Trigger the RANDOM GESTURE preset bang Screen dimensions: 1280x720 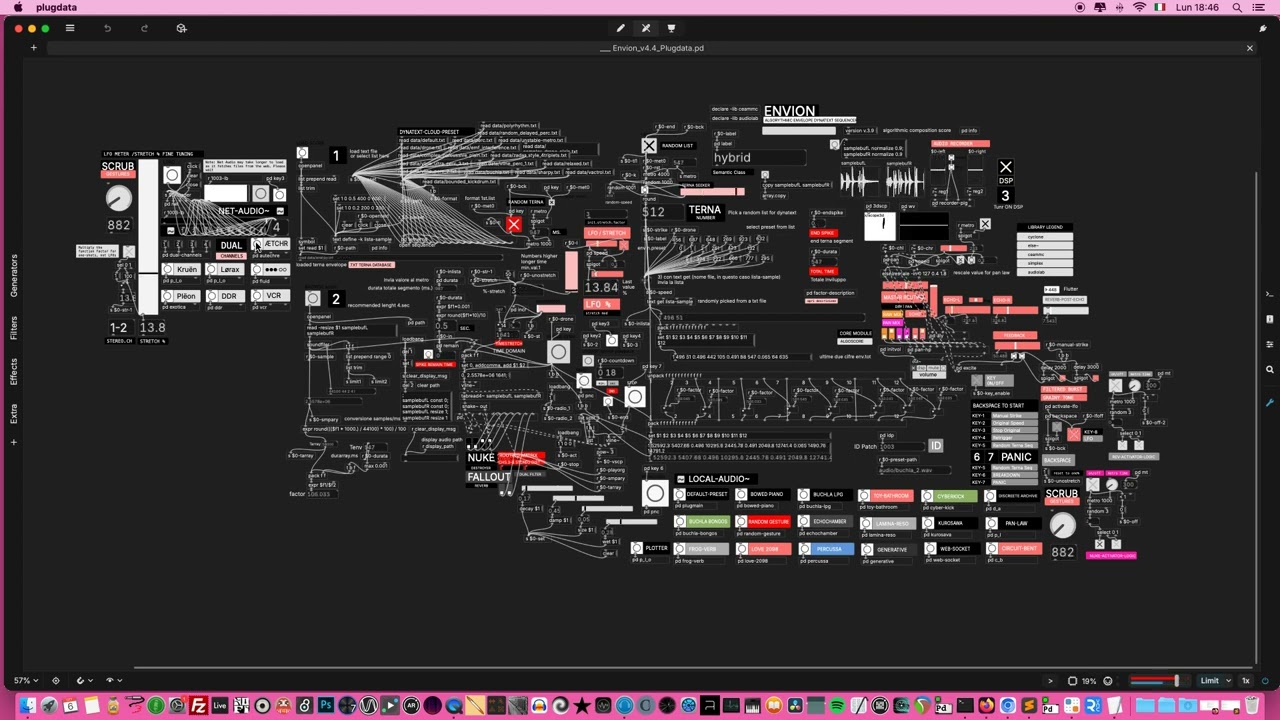tap(741, 522)
